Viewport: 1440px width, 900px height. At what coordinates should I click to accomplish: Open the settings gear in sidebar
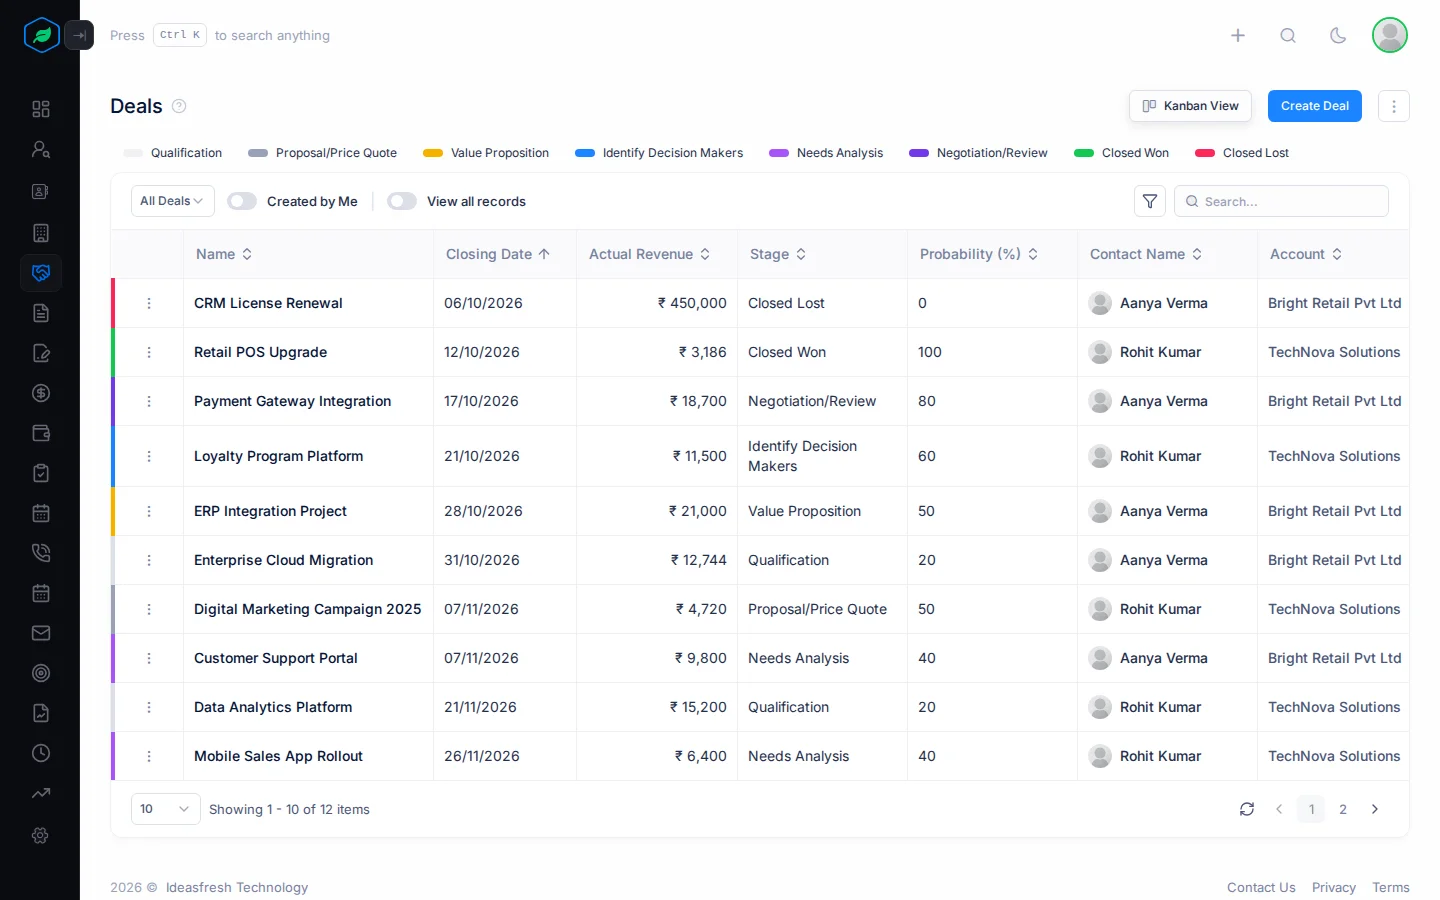click(x=41, y=835)
